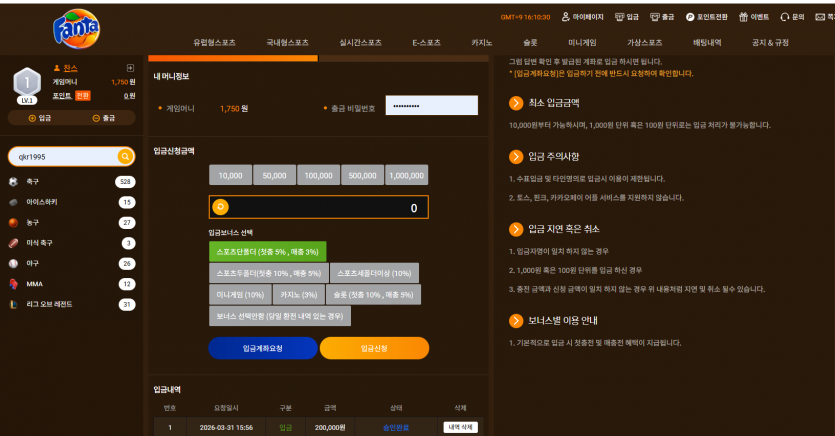835x436 pixels.
Task: Select 스포츠단폴더 deposit bonus option
Action: click(267, 251)
